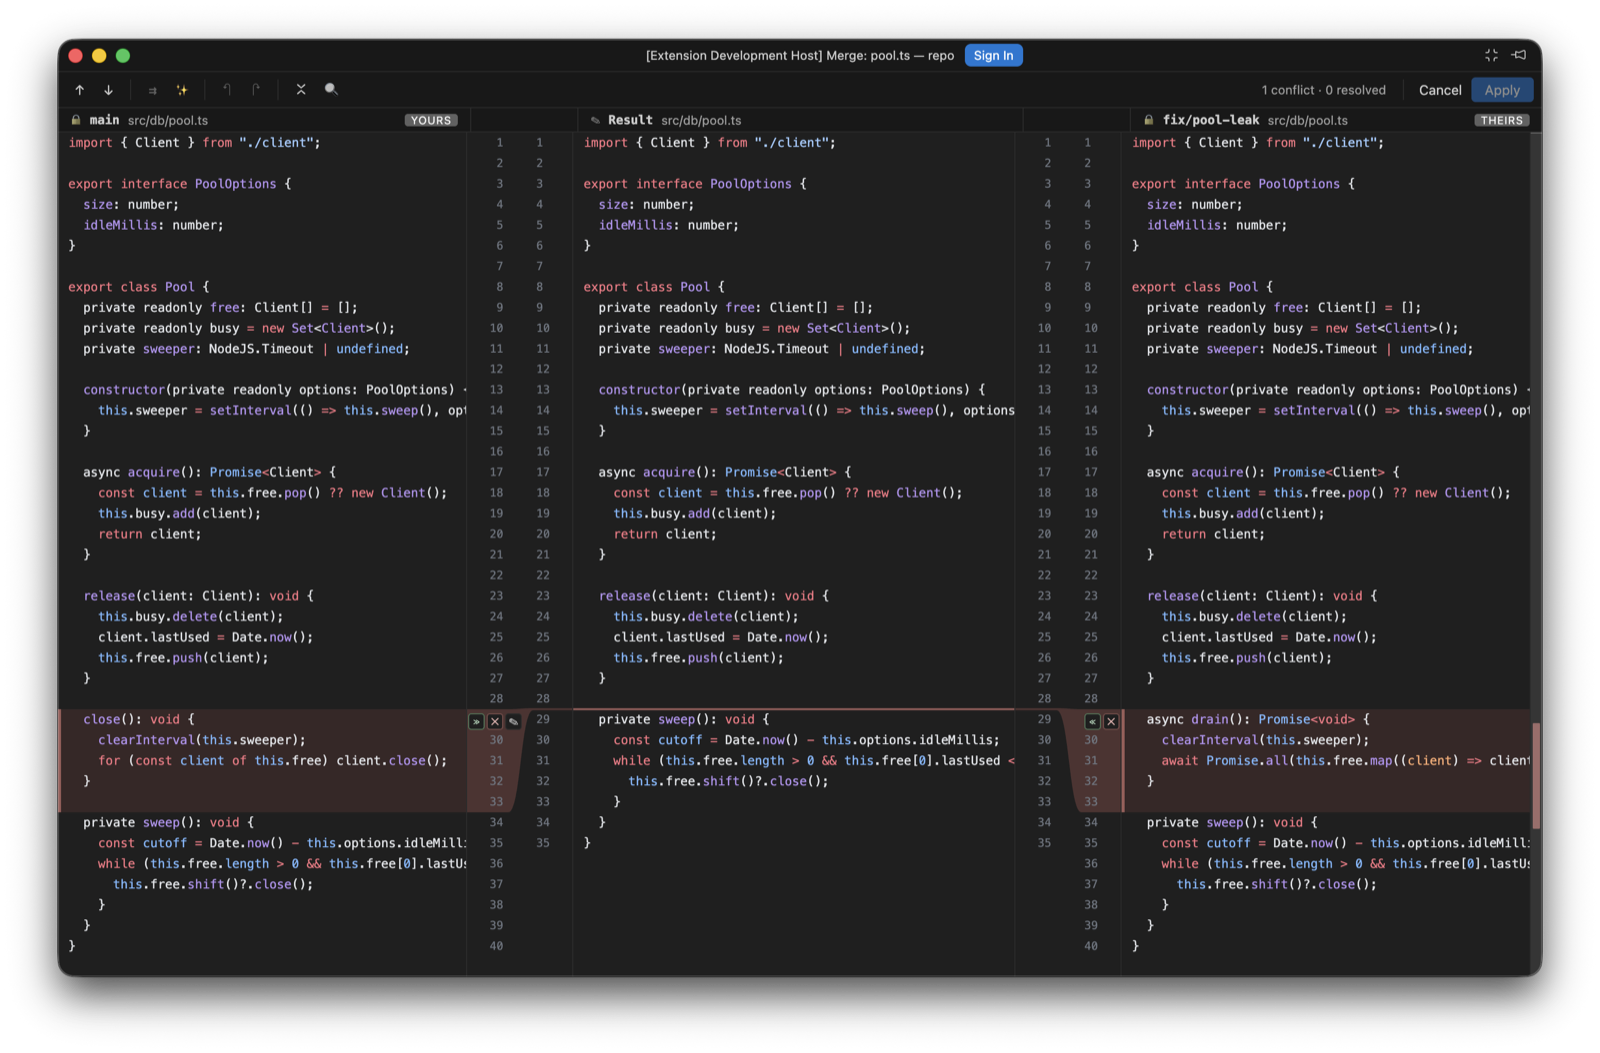Click the accept non-conflicting changes double-arrow icon
This screenshot has width=1600, height=1053.
[153, 90]
